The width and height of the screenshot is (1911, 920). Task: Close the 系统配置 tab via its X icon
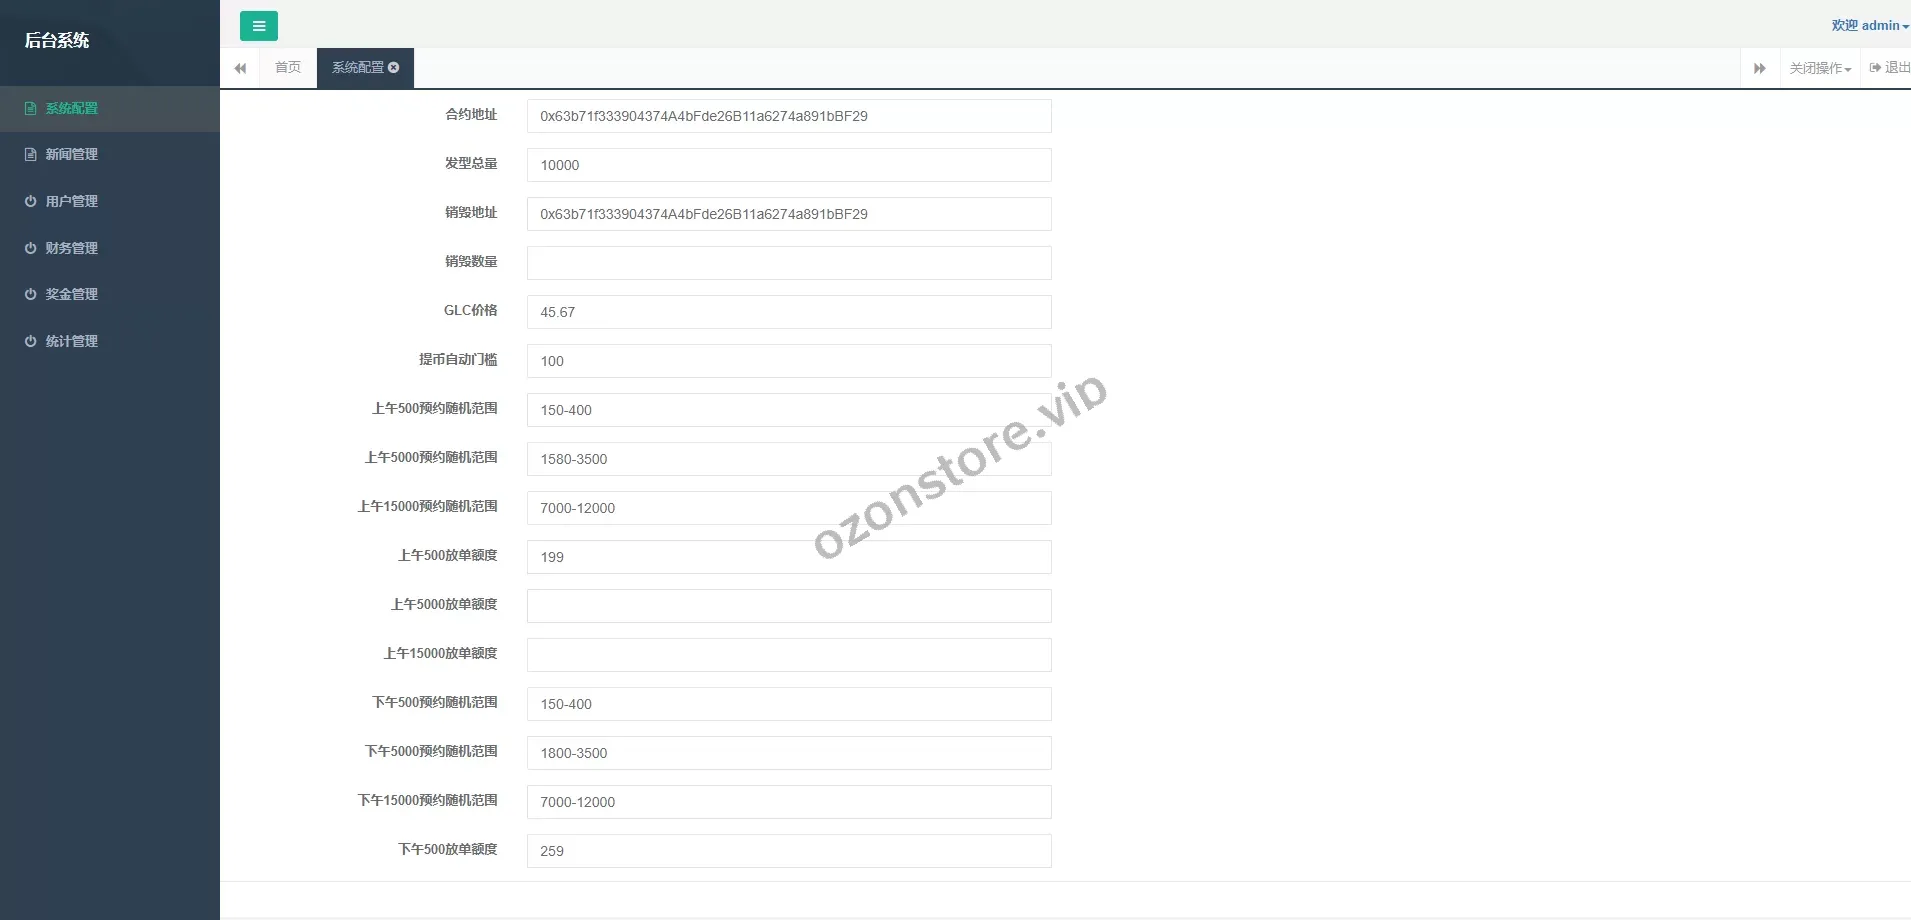coord(394,67)
